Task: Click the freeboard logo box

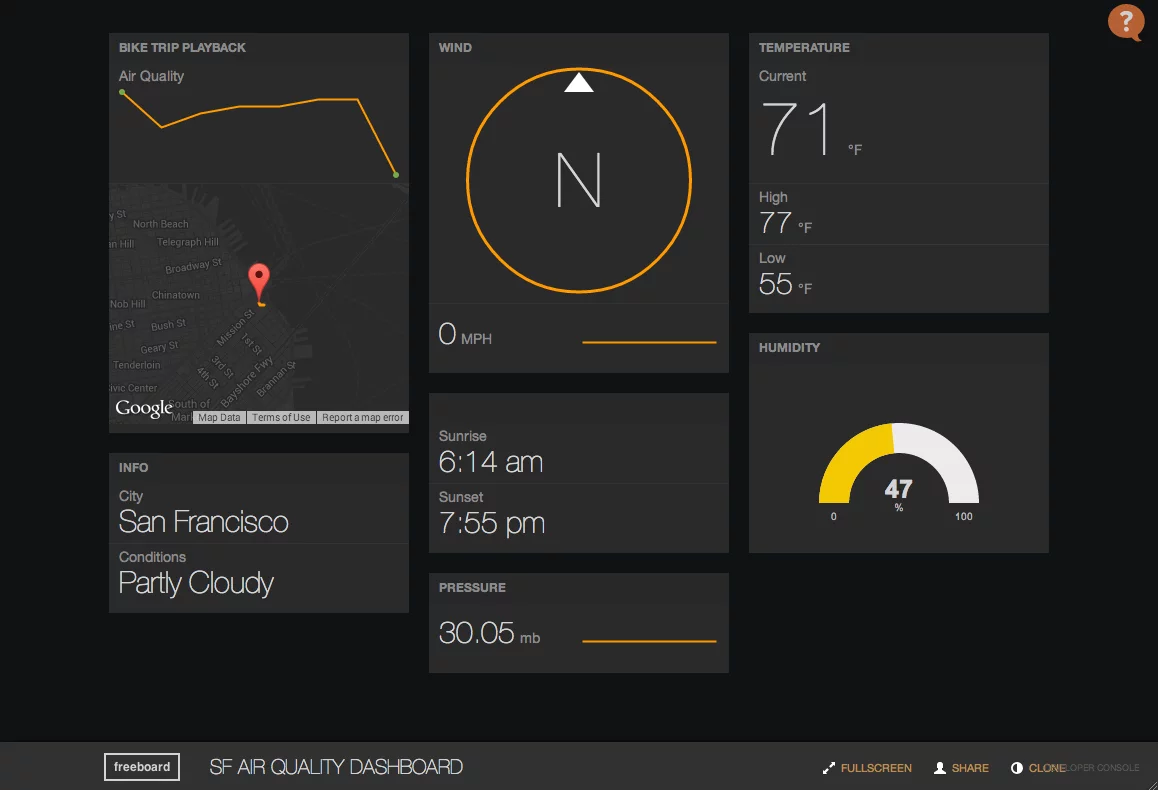Action: point(142,767)
